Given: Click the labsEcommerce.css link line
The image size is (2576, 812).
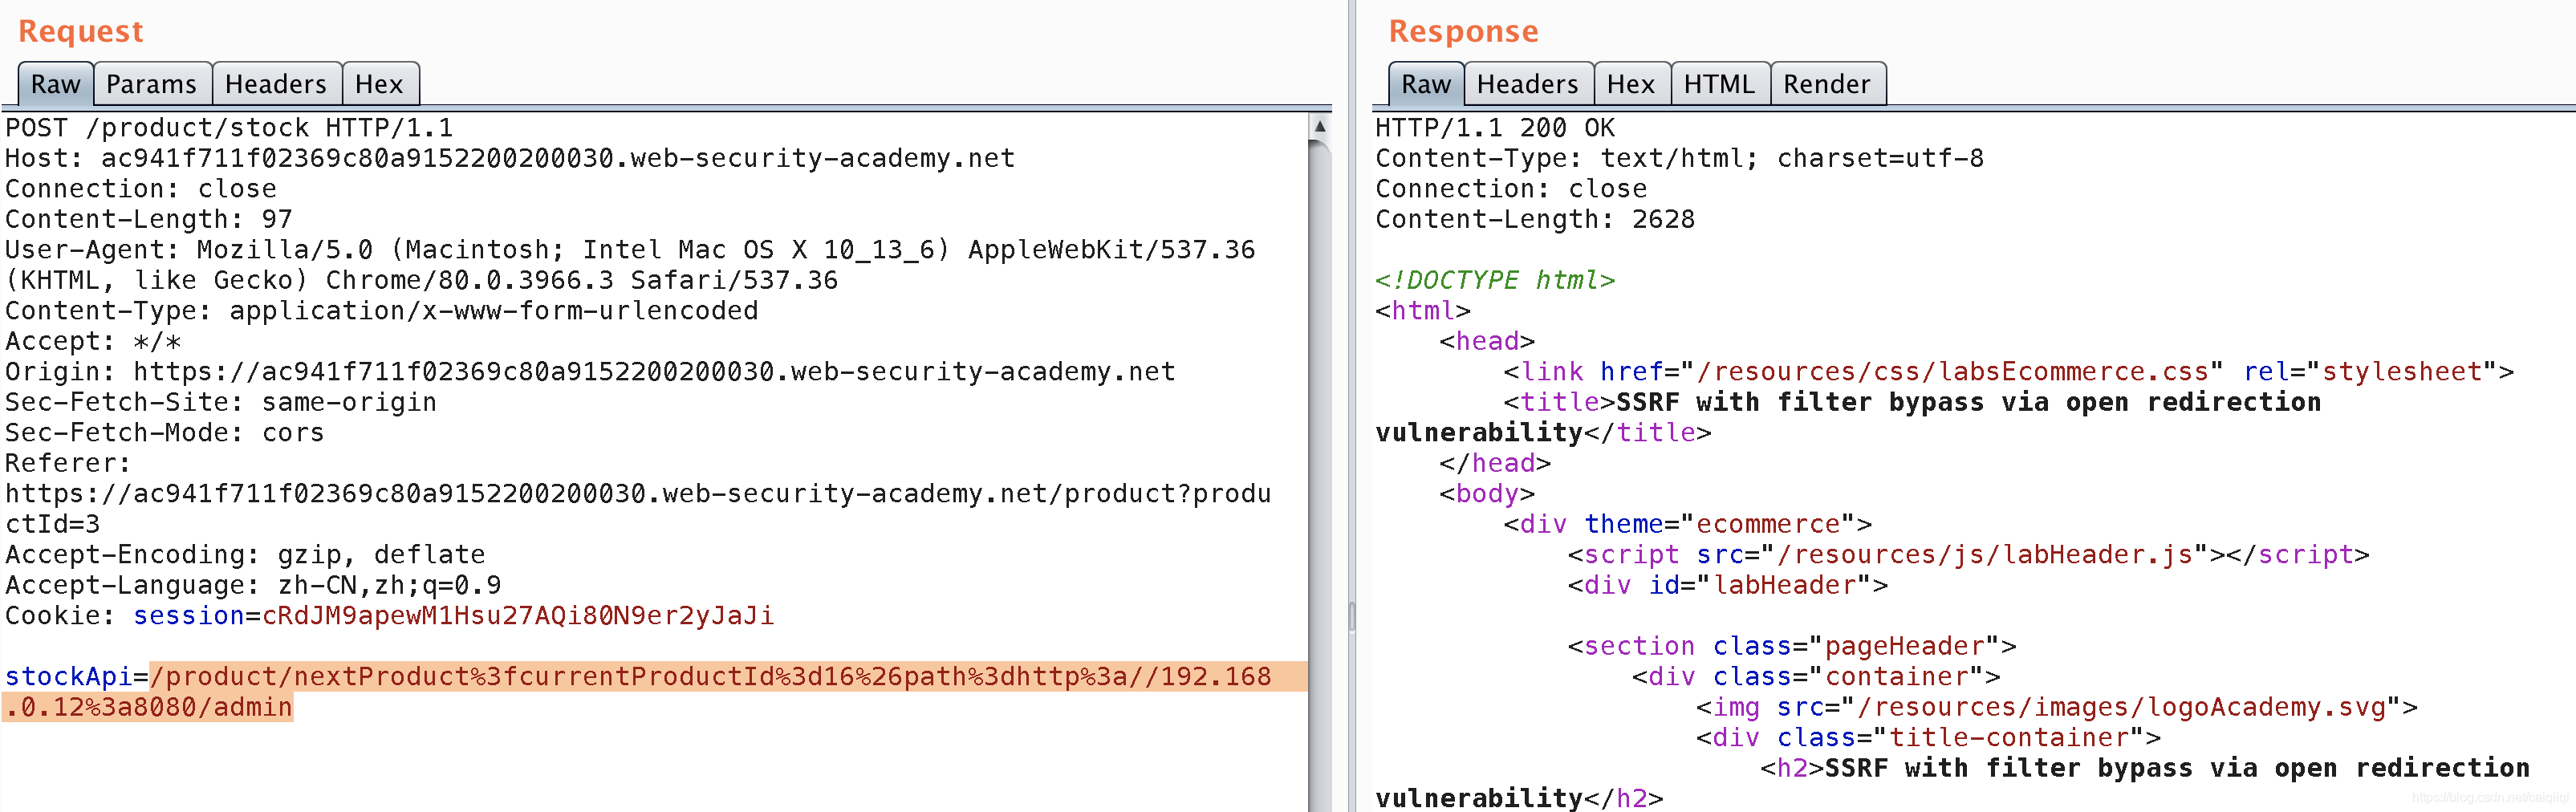Looking at the screenshot, I should (2008, 372).
